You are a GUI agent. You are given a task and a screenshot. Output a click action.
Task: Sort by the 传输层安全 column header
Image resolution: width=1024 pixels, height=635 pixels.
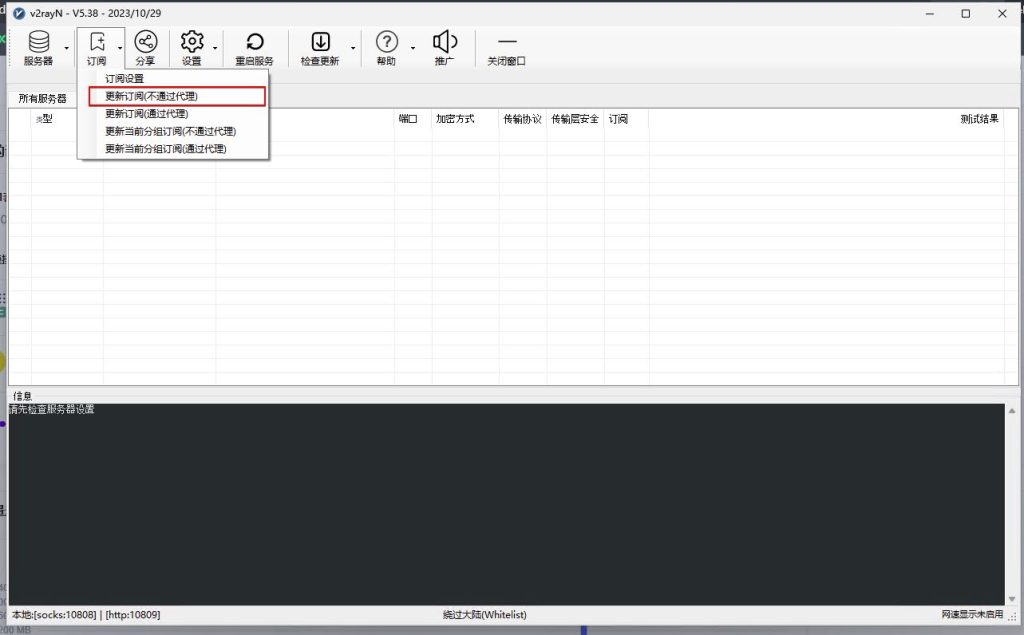pos(575,119)
